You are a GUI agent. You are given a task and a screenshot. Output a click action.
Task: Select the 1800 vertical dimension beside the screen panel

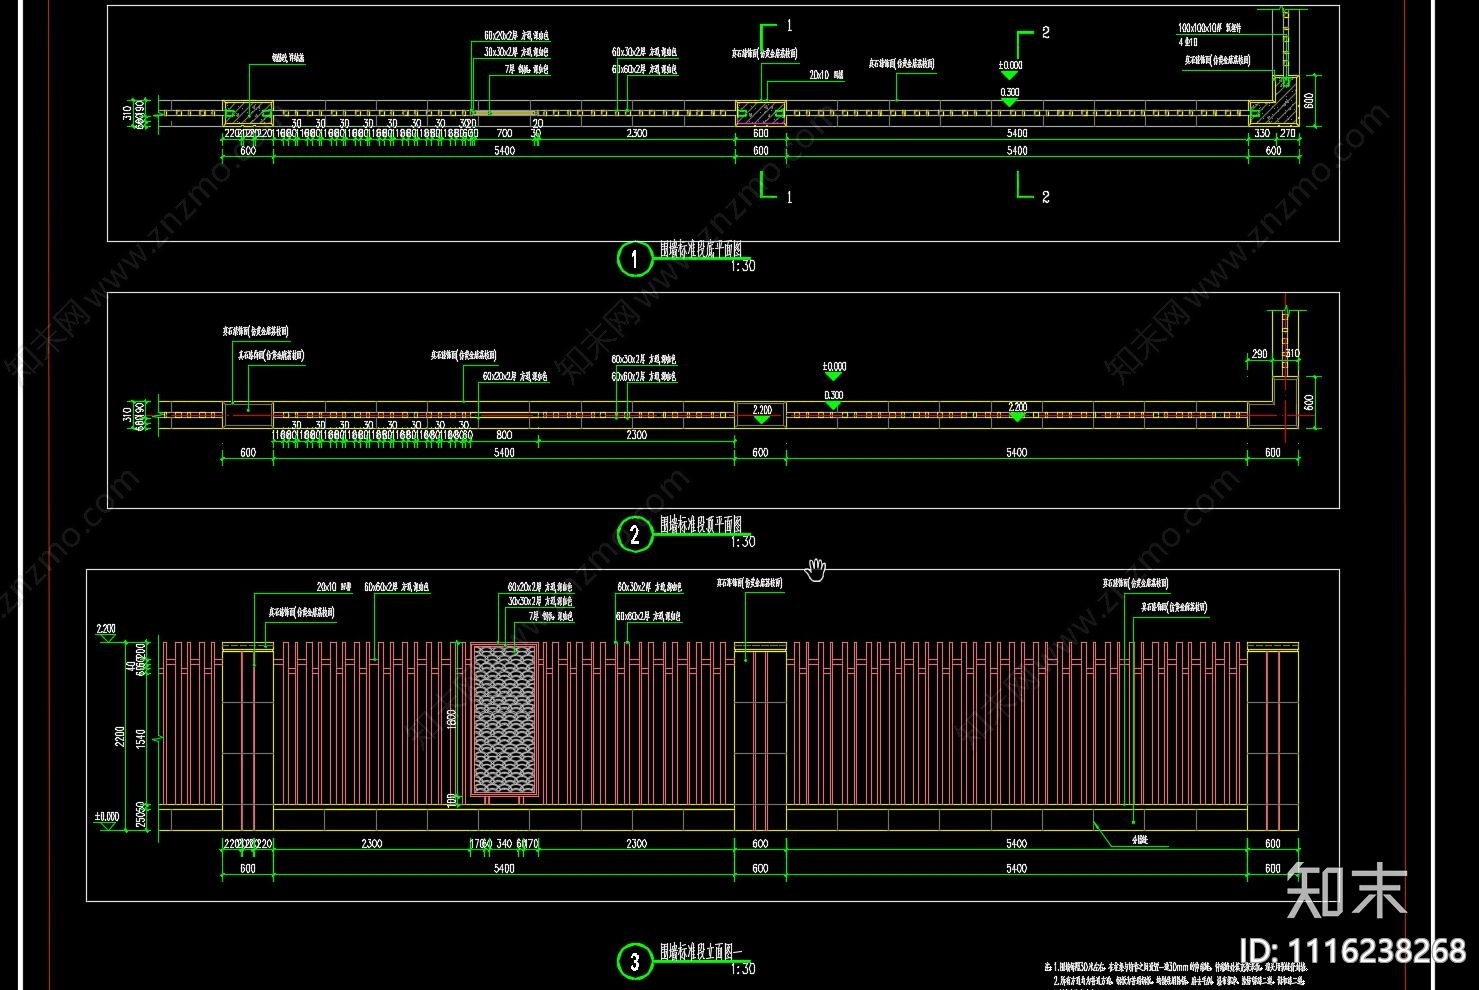(x=452, y=718)
